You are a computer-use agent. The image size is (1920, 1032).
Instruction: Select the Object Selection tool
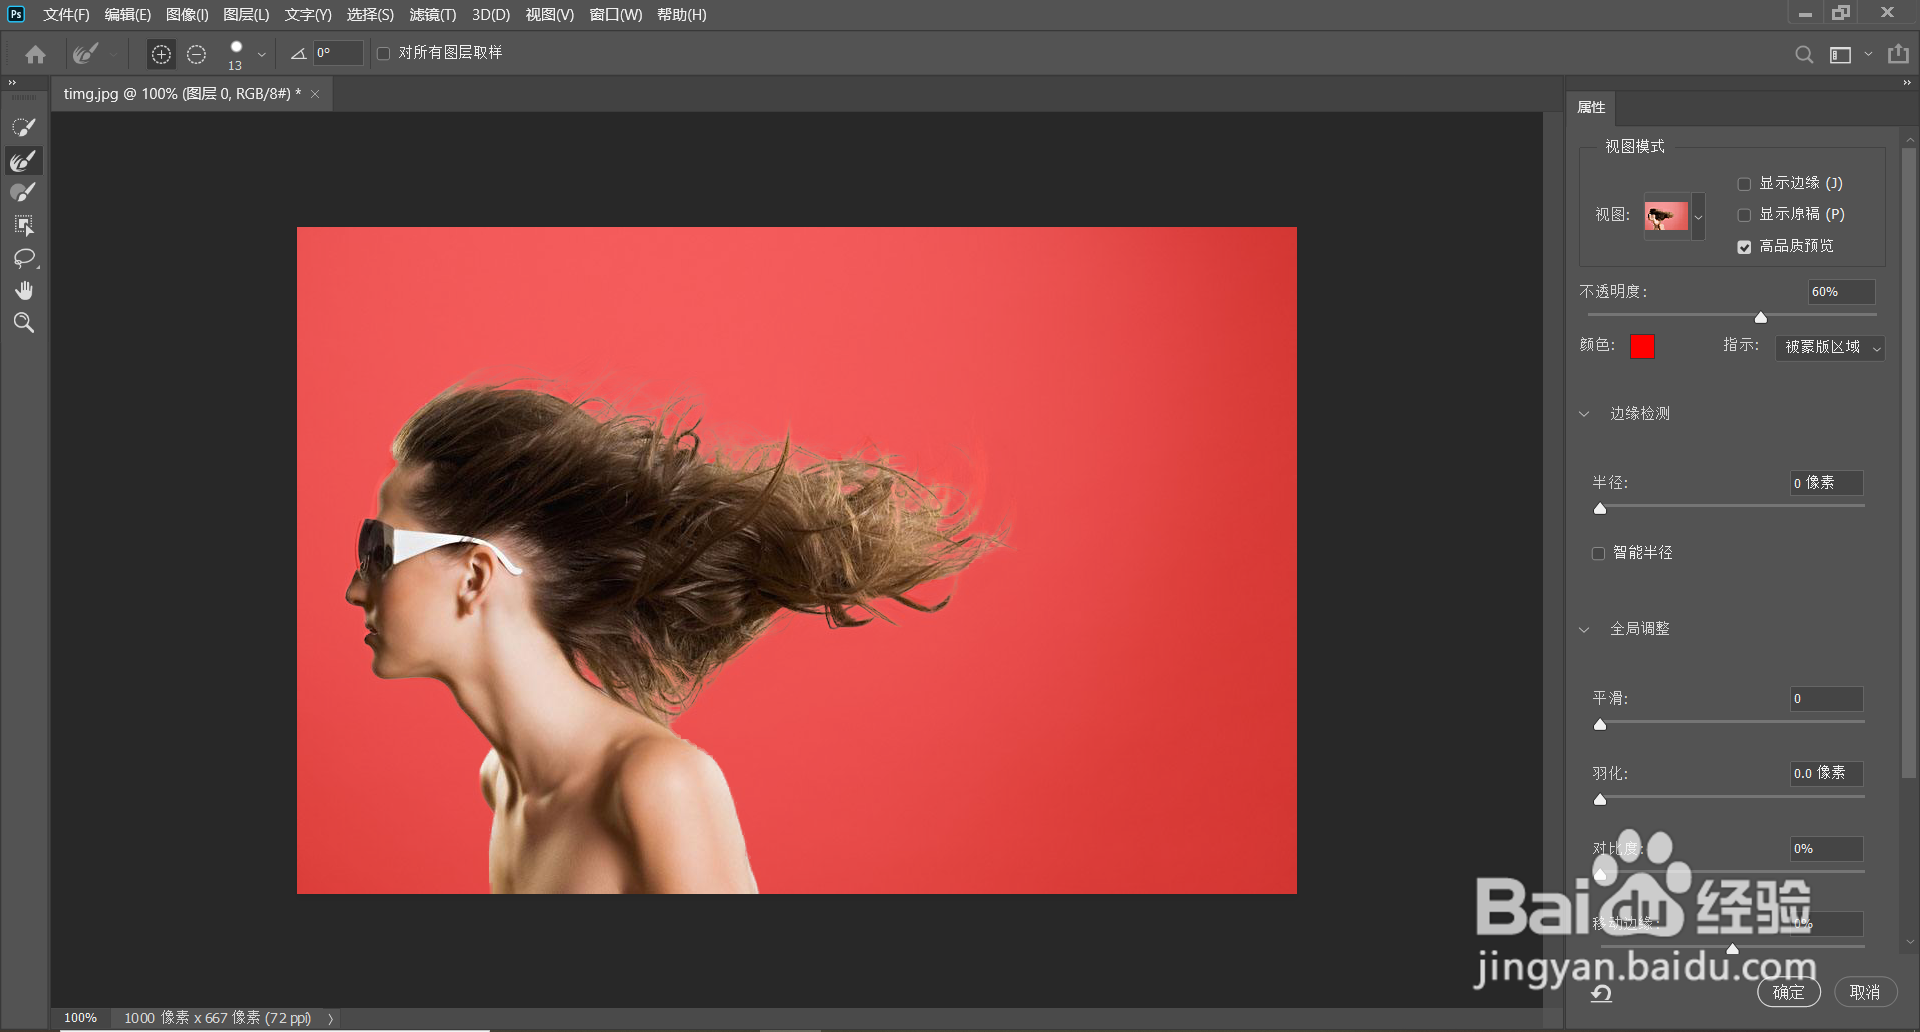coord(24,225)
